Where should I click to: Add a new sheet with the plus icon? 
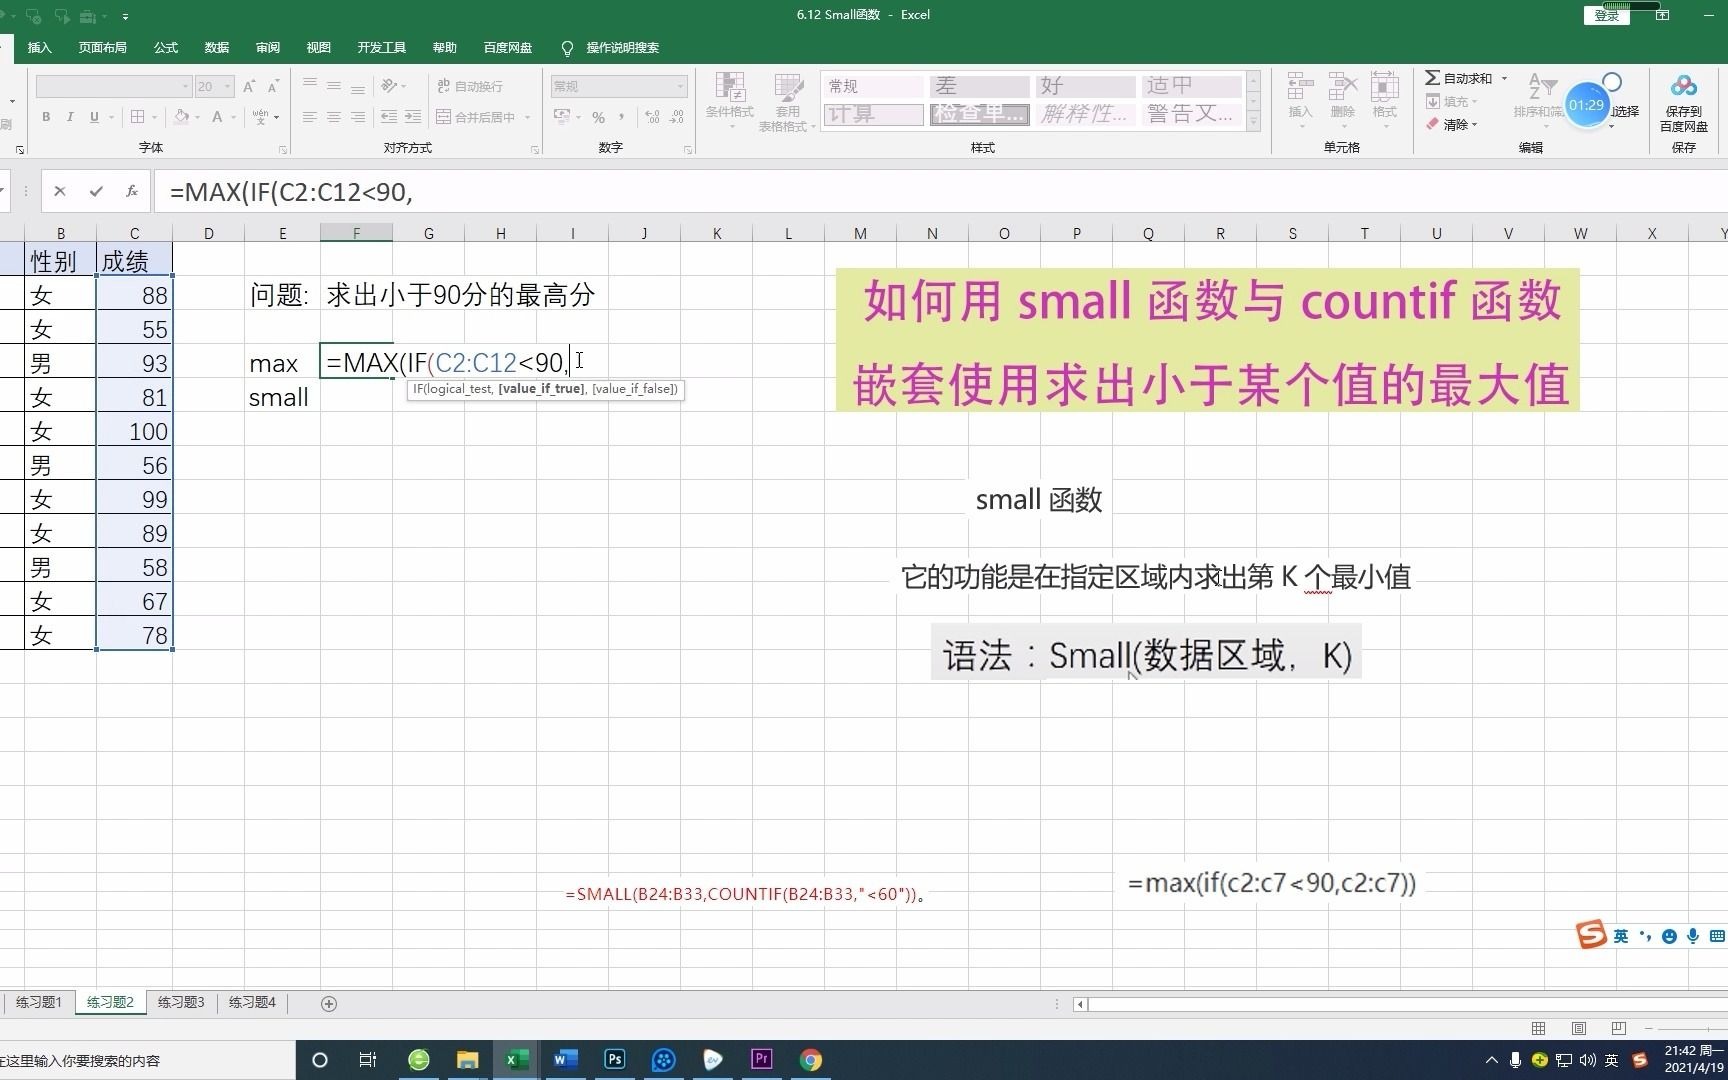point(329,1003)
